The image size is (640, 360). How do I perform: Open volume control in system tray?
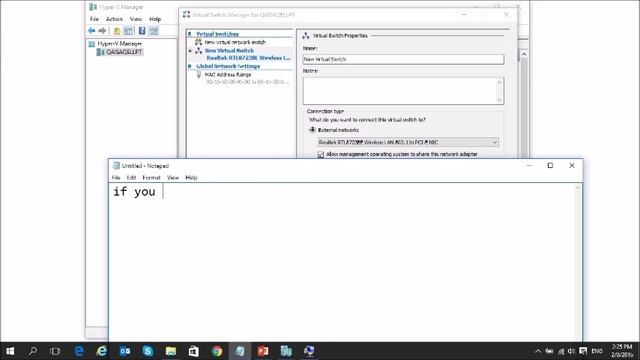point(571,351)
